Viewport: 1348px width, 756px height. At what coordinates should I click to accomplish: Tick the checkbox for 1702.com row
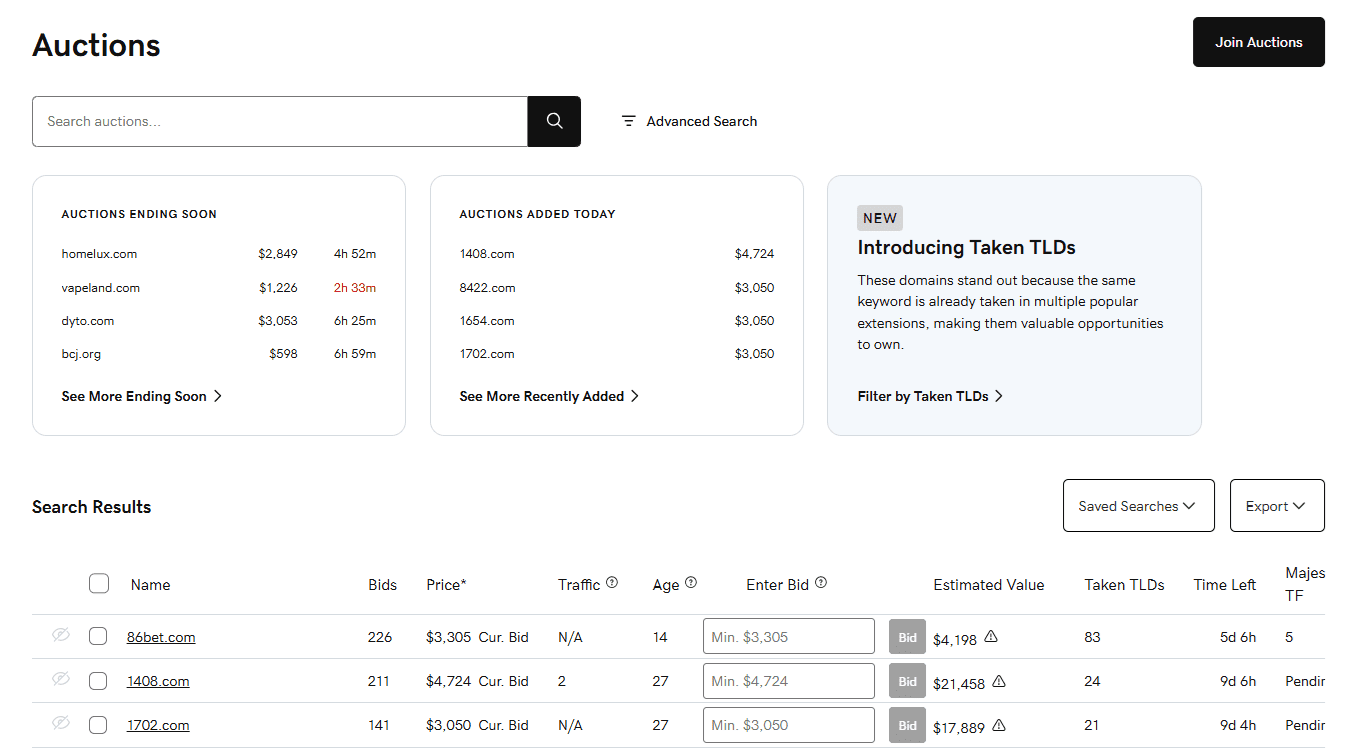(x=98, y=725)
